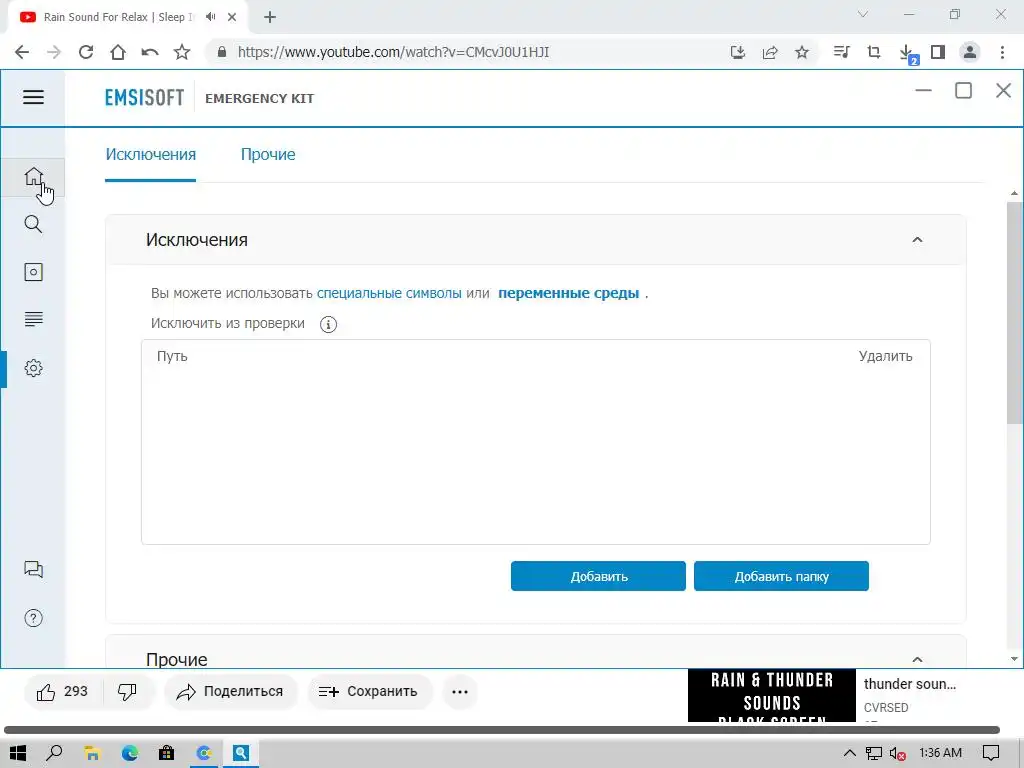Screen dimensions: 1024x768
Task: Go to the Emsisoft home overview icon
Action: click(x=33, y=176)
